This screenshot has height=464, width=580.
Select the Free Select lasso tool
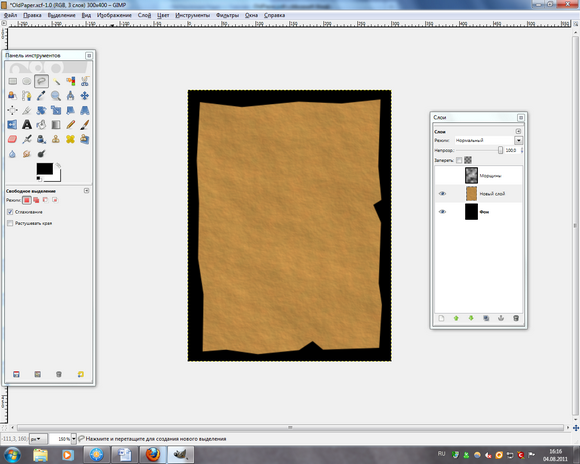41,81
